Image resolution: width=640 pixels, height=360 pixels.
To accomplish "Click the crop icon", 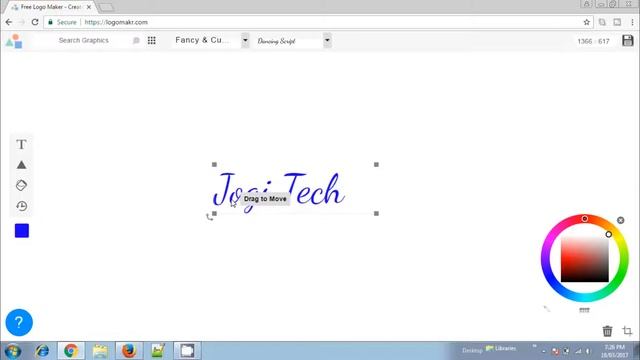I will point(627,331).
